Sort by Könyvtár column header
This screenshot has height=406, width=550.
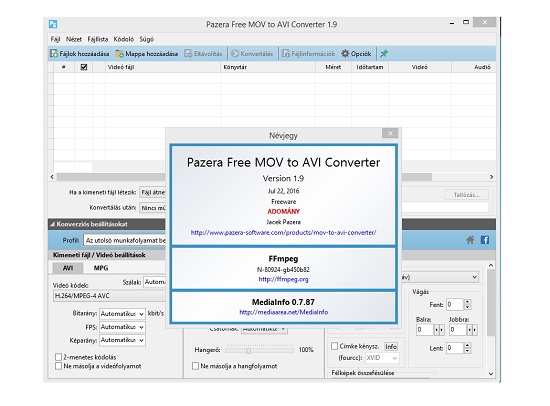268,67
